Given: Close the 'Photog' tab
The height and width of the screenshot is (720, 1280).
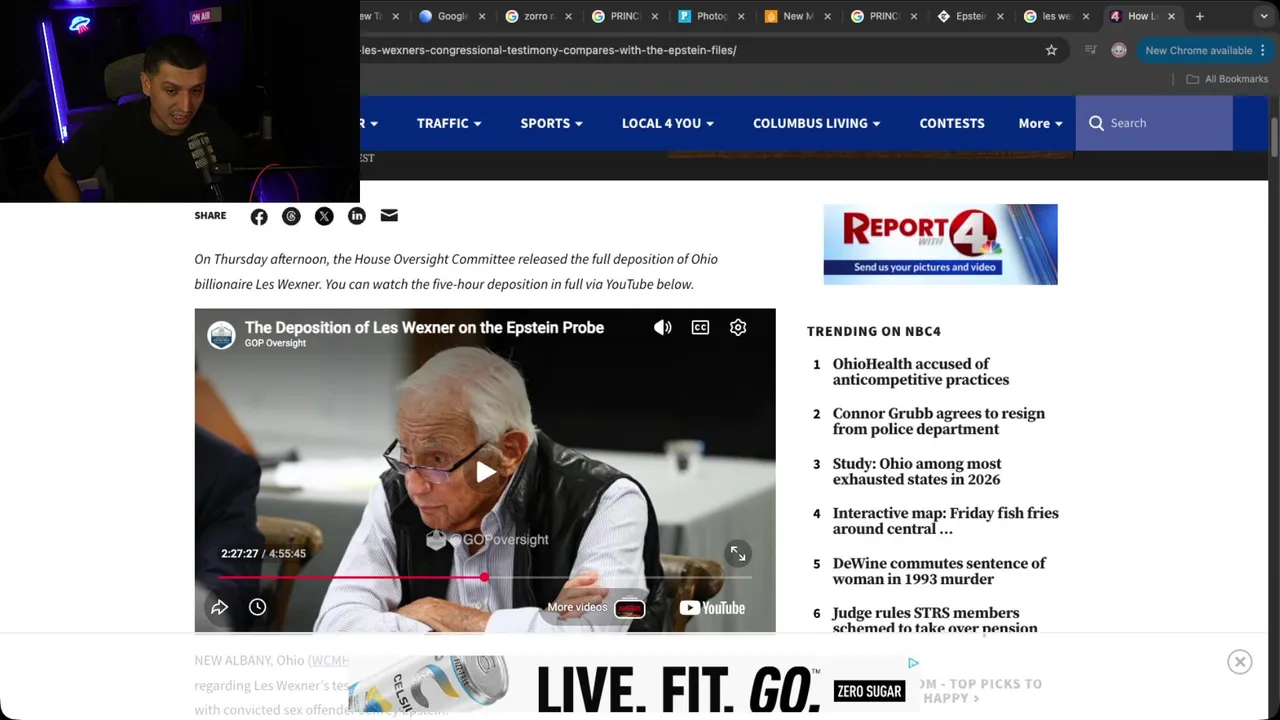Looking at the screenshot, I should click(741, 16).
